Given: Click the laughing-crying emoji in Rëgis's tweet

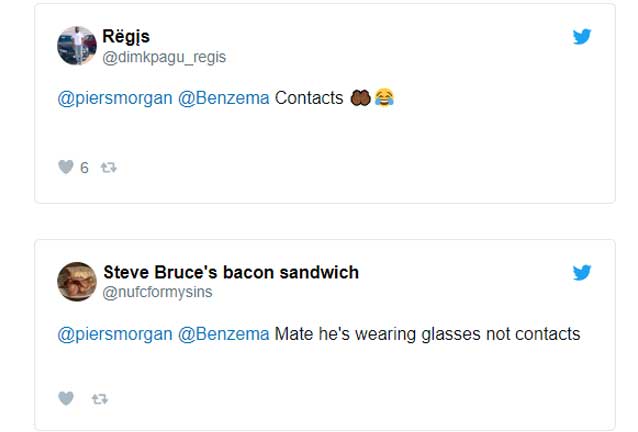Looking at the screenshot, I should point(384,99).
